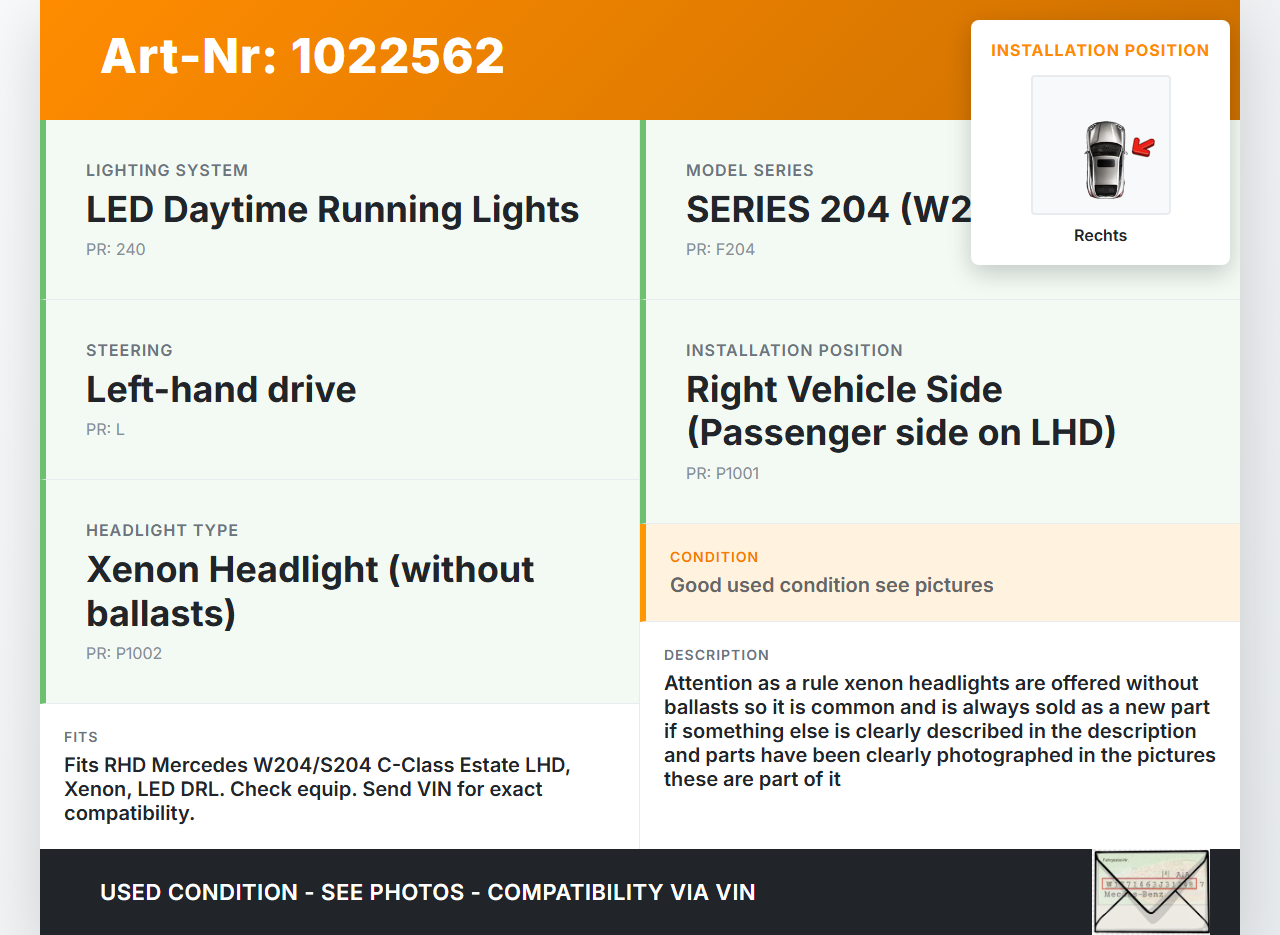Click the PR: P1002 code
Screen dimensions: 1280x935
124,654
